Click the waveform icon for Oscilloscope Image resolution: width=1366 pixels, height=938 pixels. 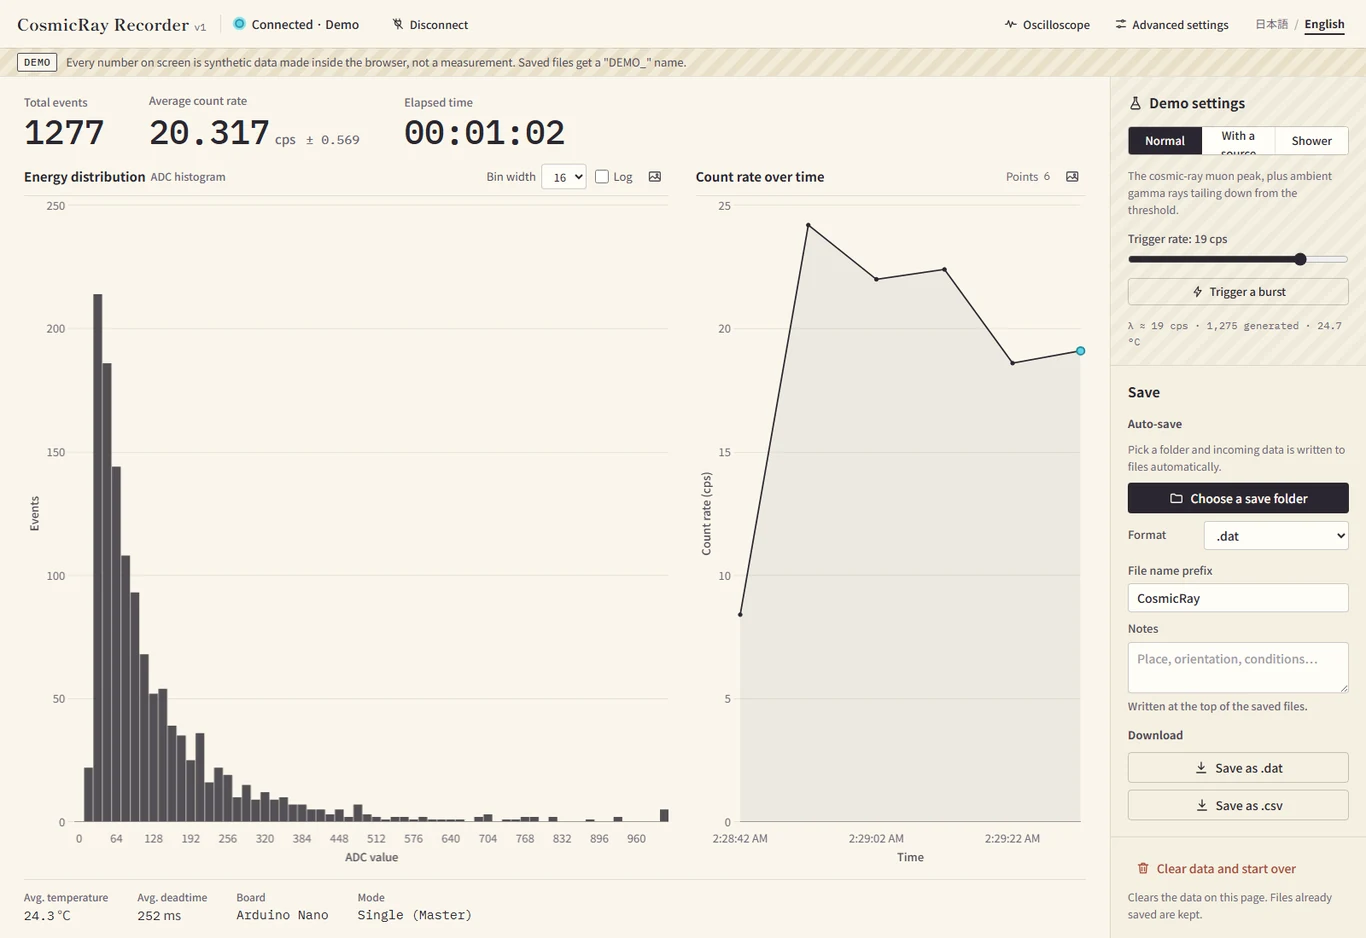(x=1011, y=24)
